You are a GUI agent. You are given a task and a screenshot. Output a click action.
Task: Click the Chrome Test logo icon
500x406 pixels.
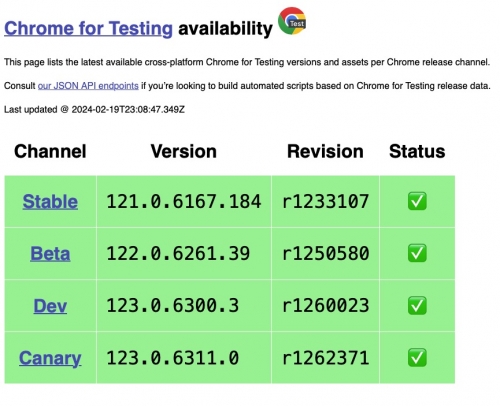[x=292, y=21]
